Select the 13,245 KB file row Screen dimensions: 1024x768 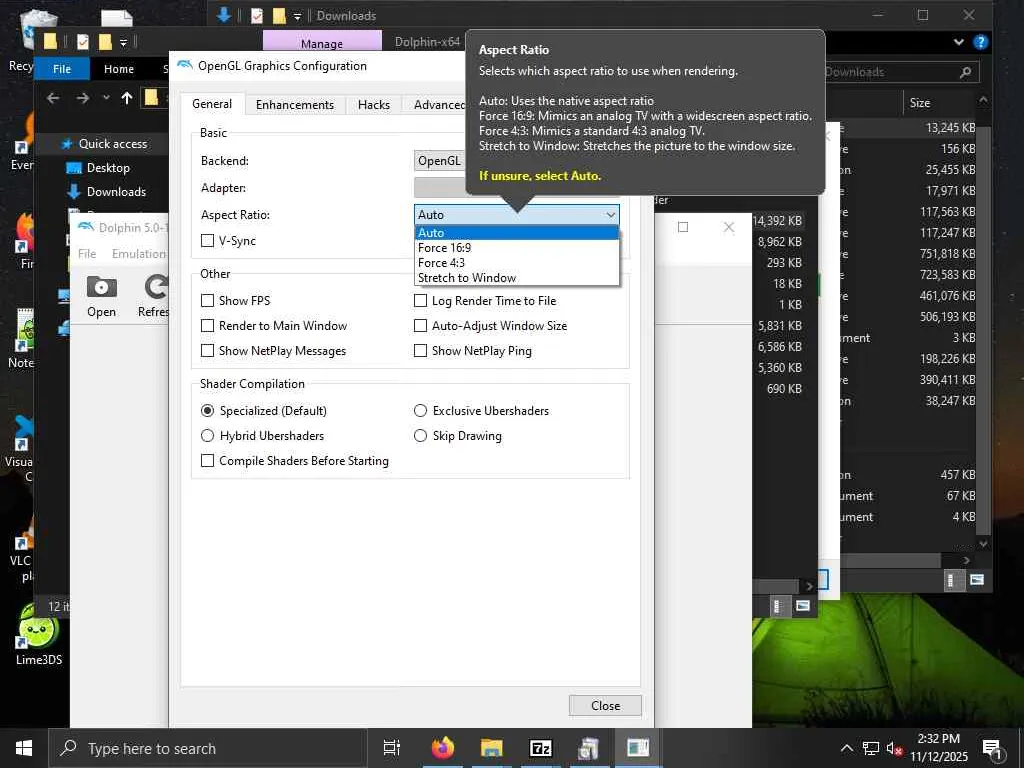click(908, 128)
